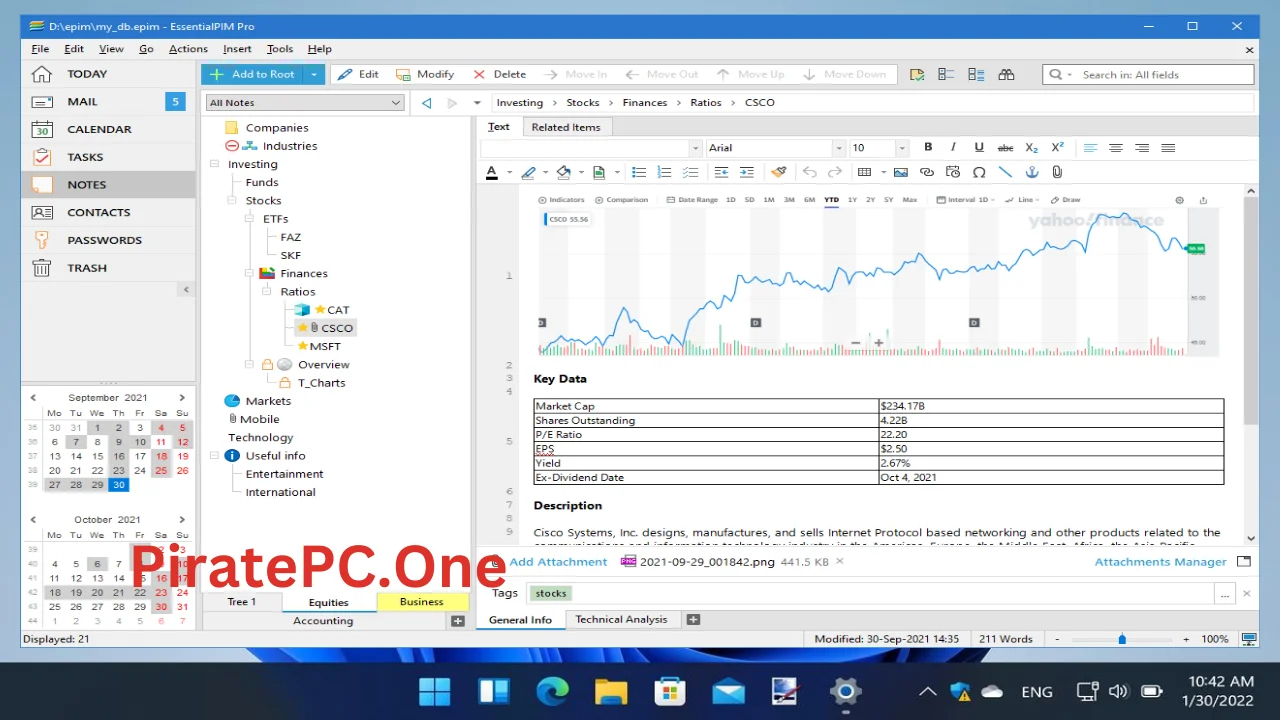Switch to the Technical Analysis tab
Screen dimensions: 1280x720
621,619
